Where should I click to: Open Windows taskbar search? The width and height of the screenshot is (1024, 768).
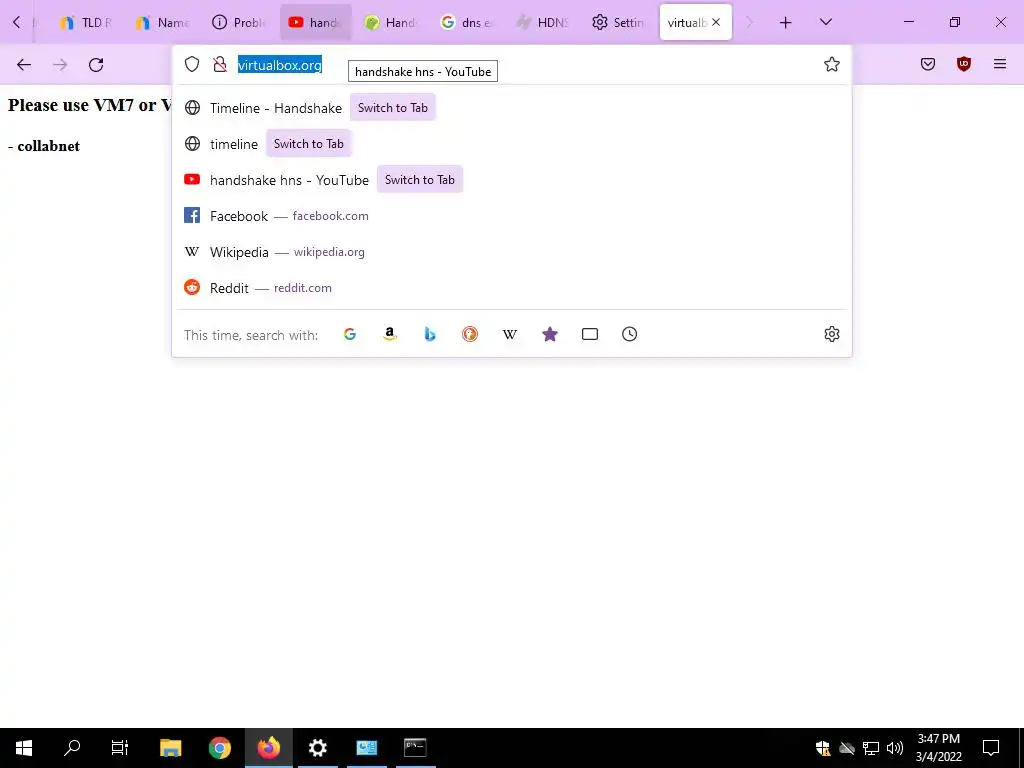(72, 748)
